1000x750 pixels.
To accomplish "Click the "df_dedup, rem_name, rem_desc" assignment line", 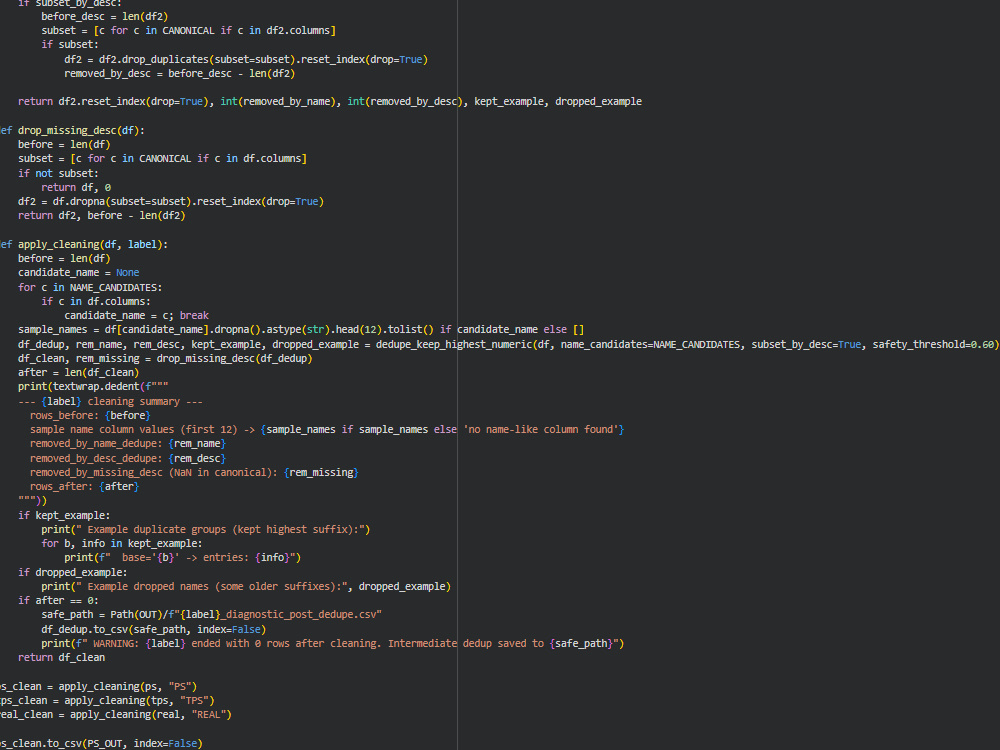I will tap(508, 344).
